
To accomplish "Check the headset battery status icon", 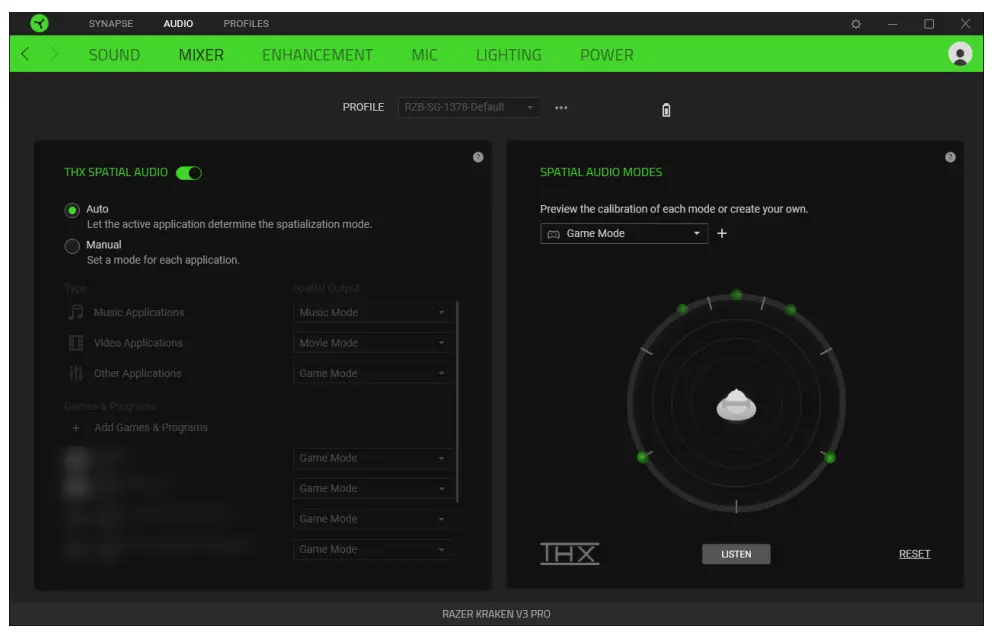I will coord(667,107).
